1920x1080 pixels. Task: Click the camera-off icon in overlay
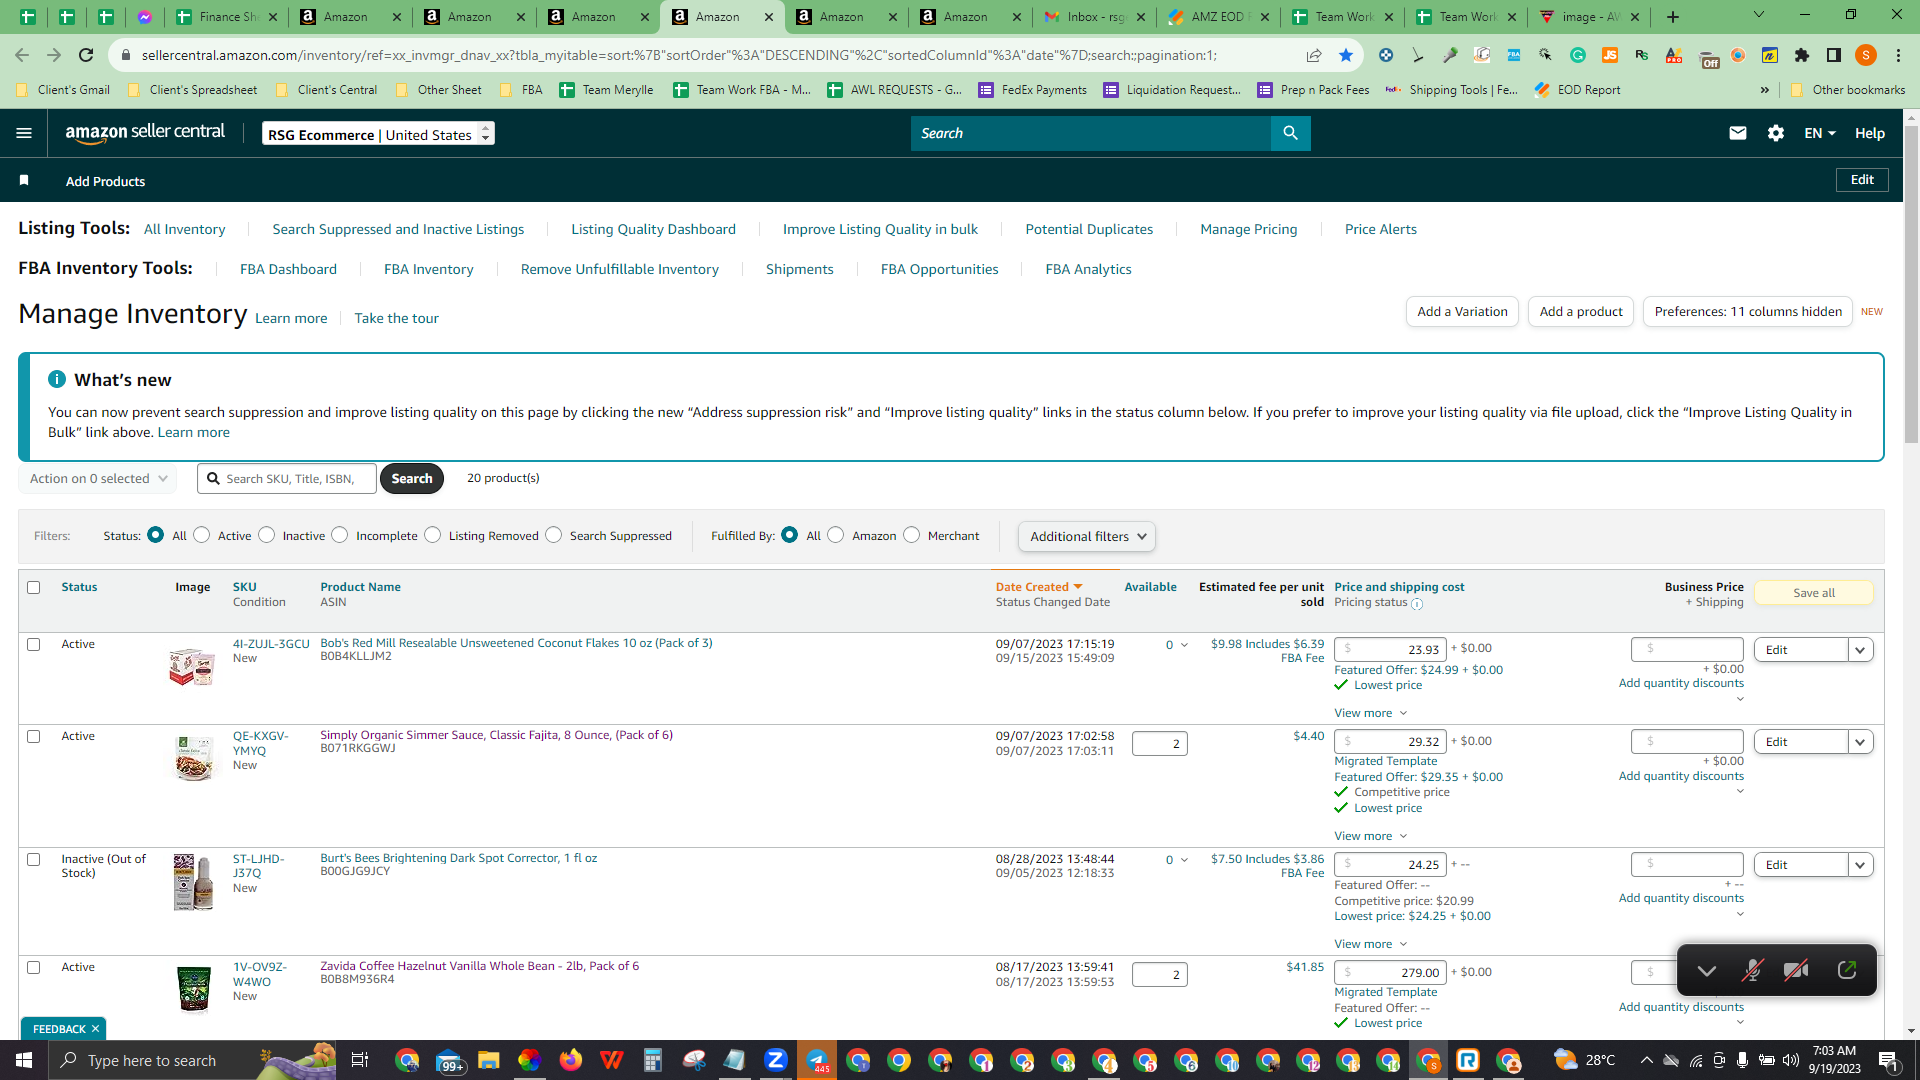(1796, 970)
